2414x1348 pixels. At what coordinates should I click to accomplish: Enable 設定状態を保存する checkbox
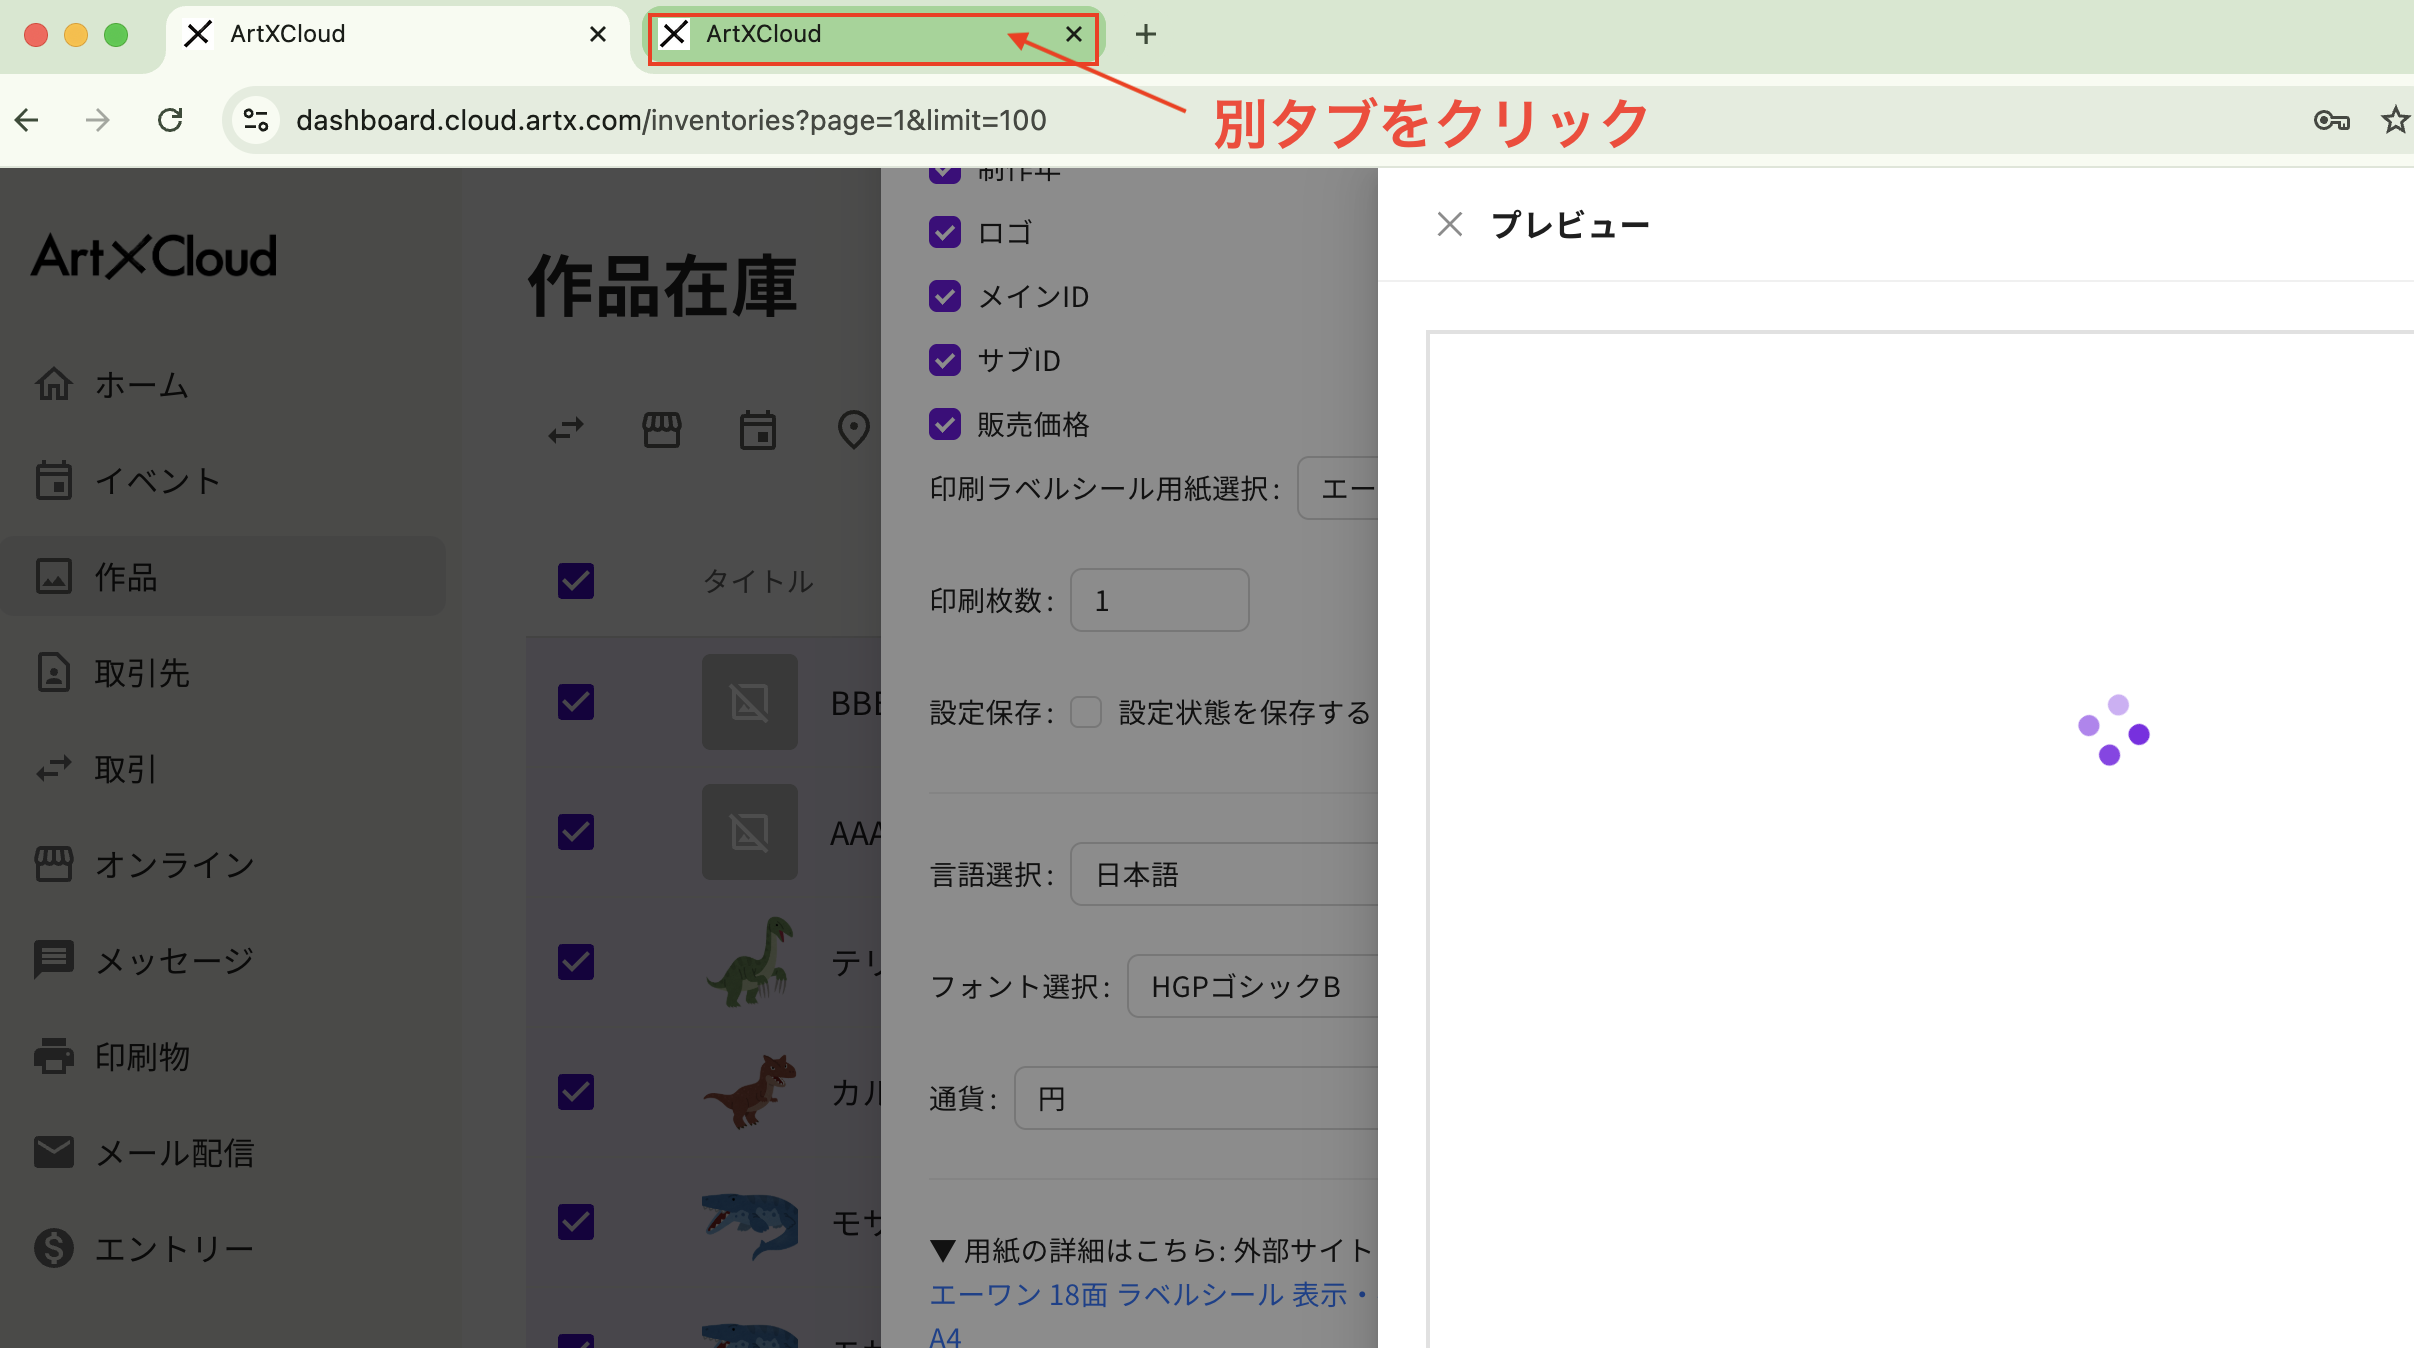[x=1085, y=712]
